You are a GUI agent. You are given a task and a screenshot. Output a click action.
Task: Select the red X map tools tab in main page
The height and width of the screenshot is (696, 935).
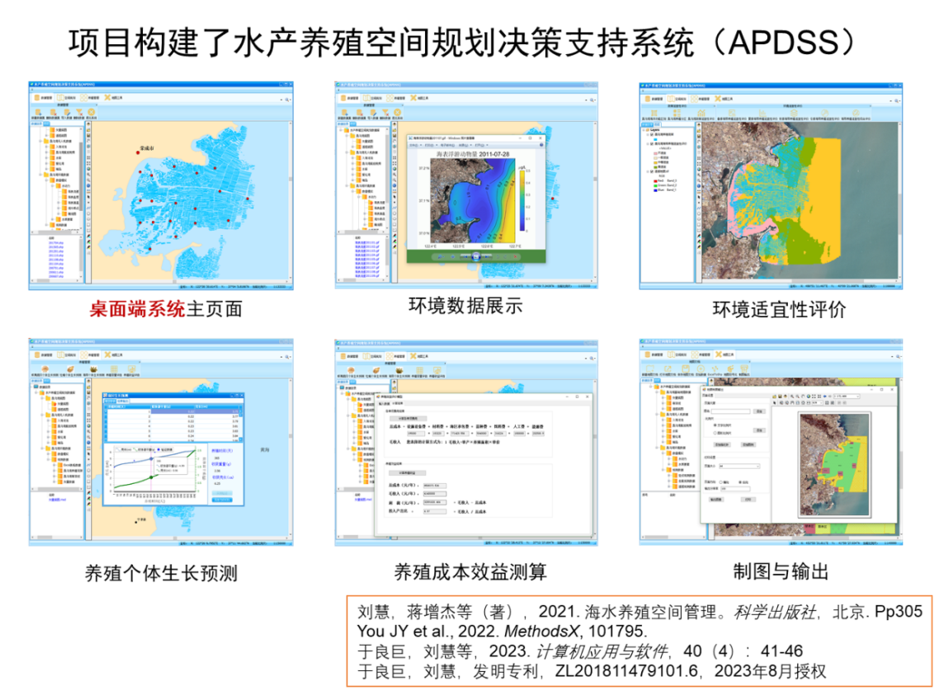107,98
